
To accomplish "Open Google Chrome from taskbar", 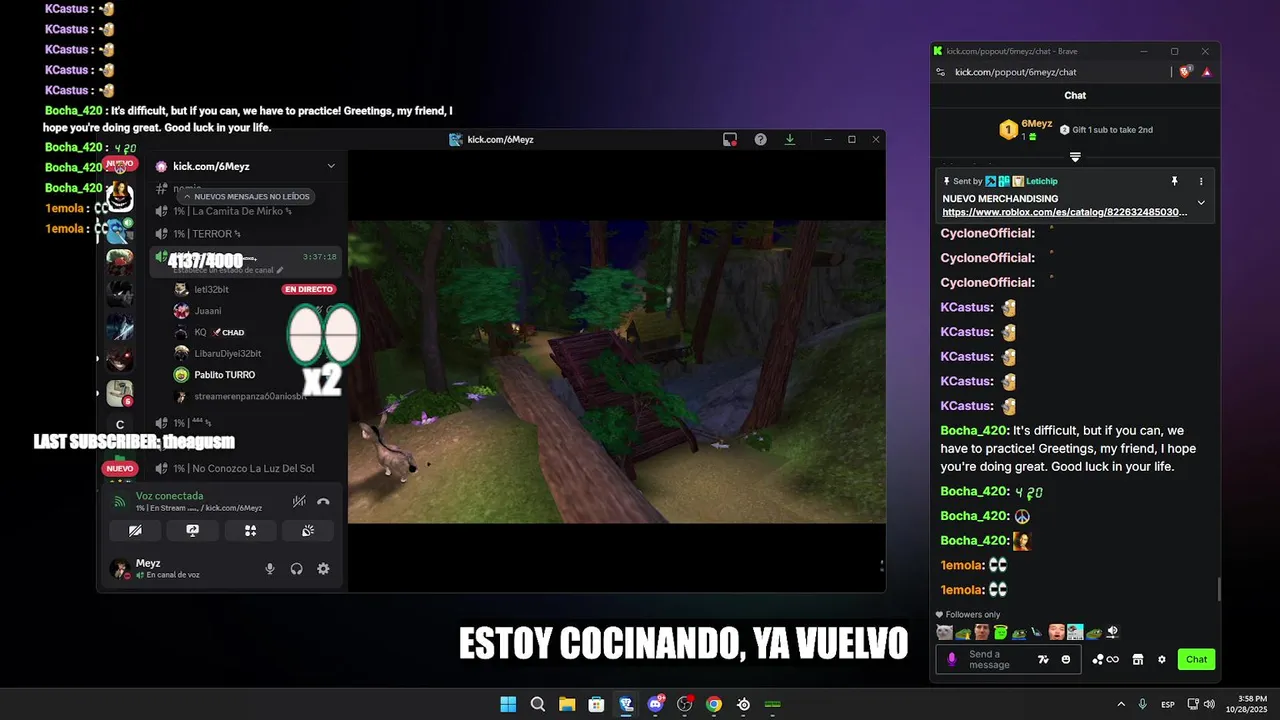I will tap(714, 704).
